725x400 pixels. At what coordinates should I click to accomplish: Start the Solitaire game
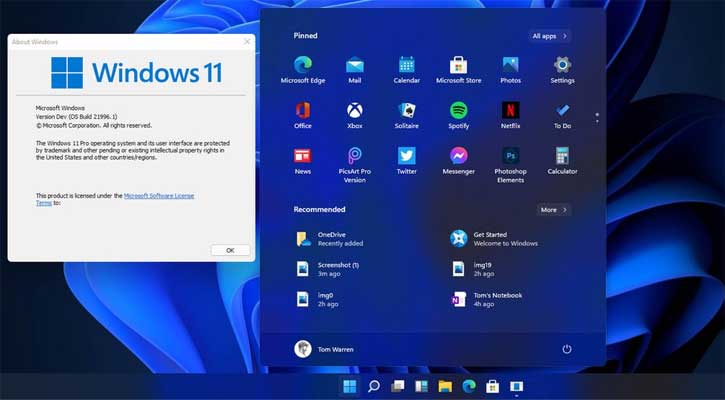[406, 115]
